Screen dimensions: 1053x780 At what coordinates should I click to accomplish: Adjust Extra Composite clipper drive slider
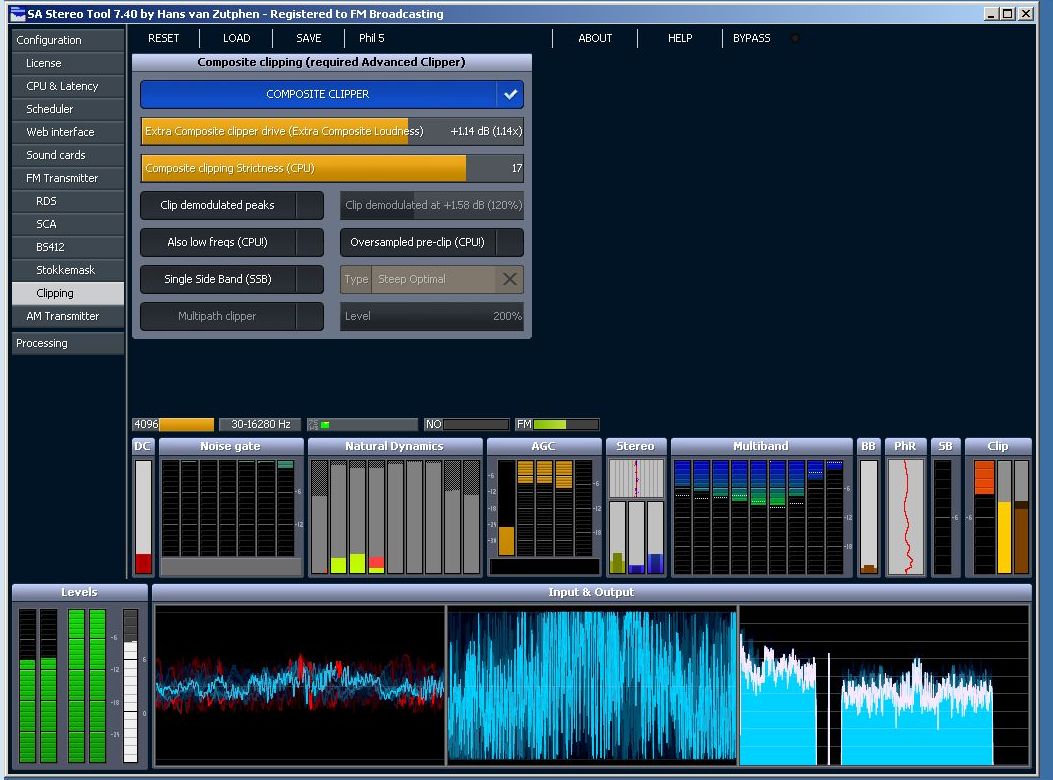[332, 131]
